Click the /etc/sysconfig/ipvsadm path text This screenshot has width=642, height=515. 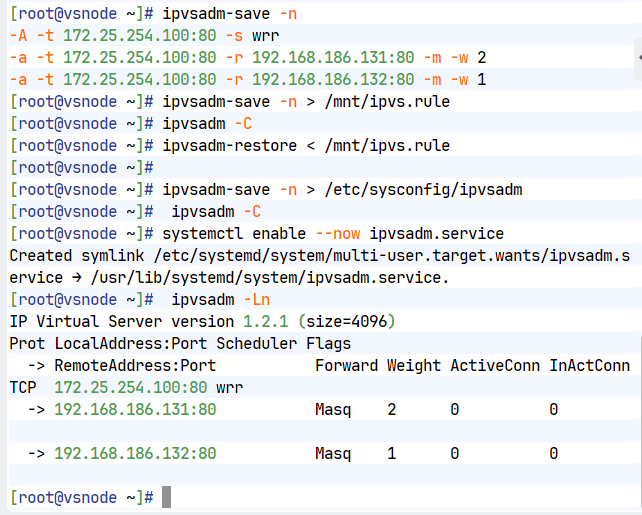coord(423,190)
